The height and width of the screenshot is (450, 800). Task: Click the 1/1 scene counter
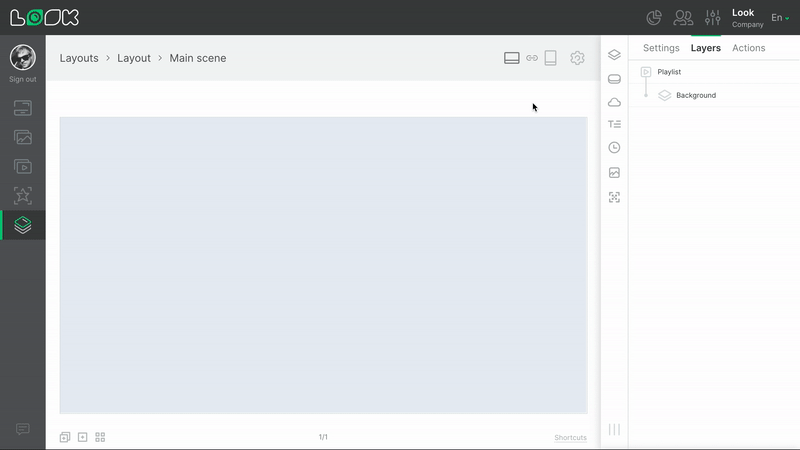coord(323,437)
